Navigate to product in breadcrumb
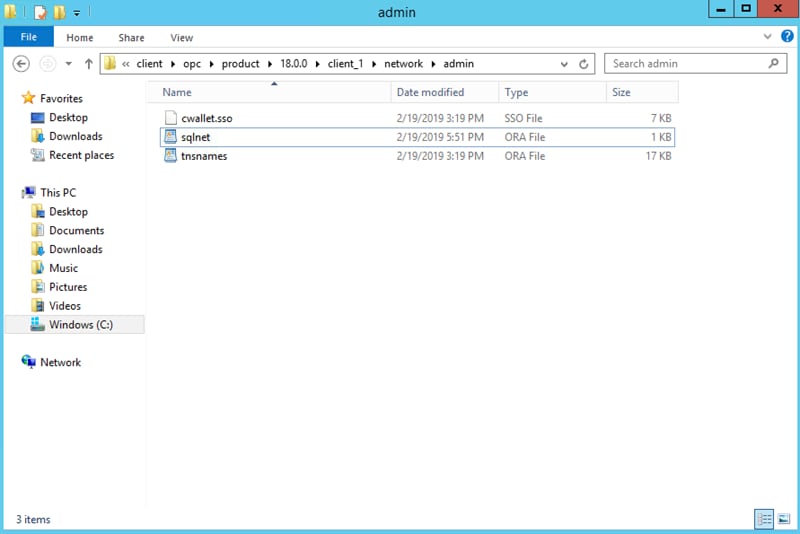This screenshot has height=534, width=800. pyautogui.click(x=240, y=64)
